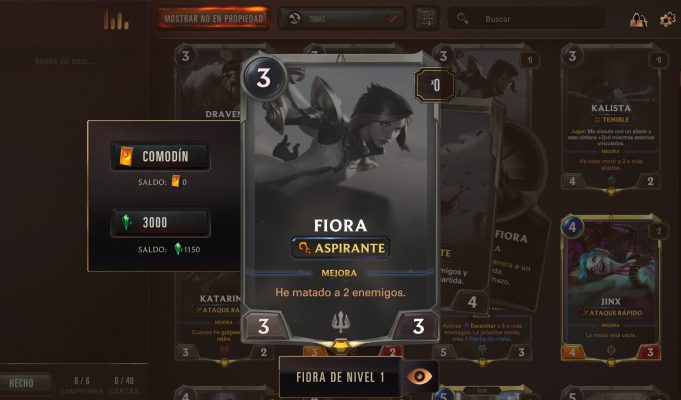The width and height of the screenshot is (681, 400).
Task: Open the advanced filters icon button
Action: pos(426,19)
